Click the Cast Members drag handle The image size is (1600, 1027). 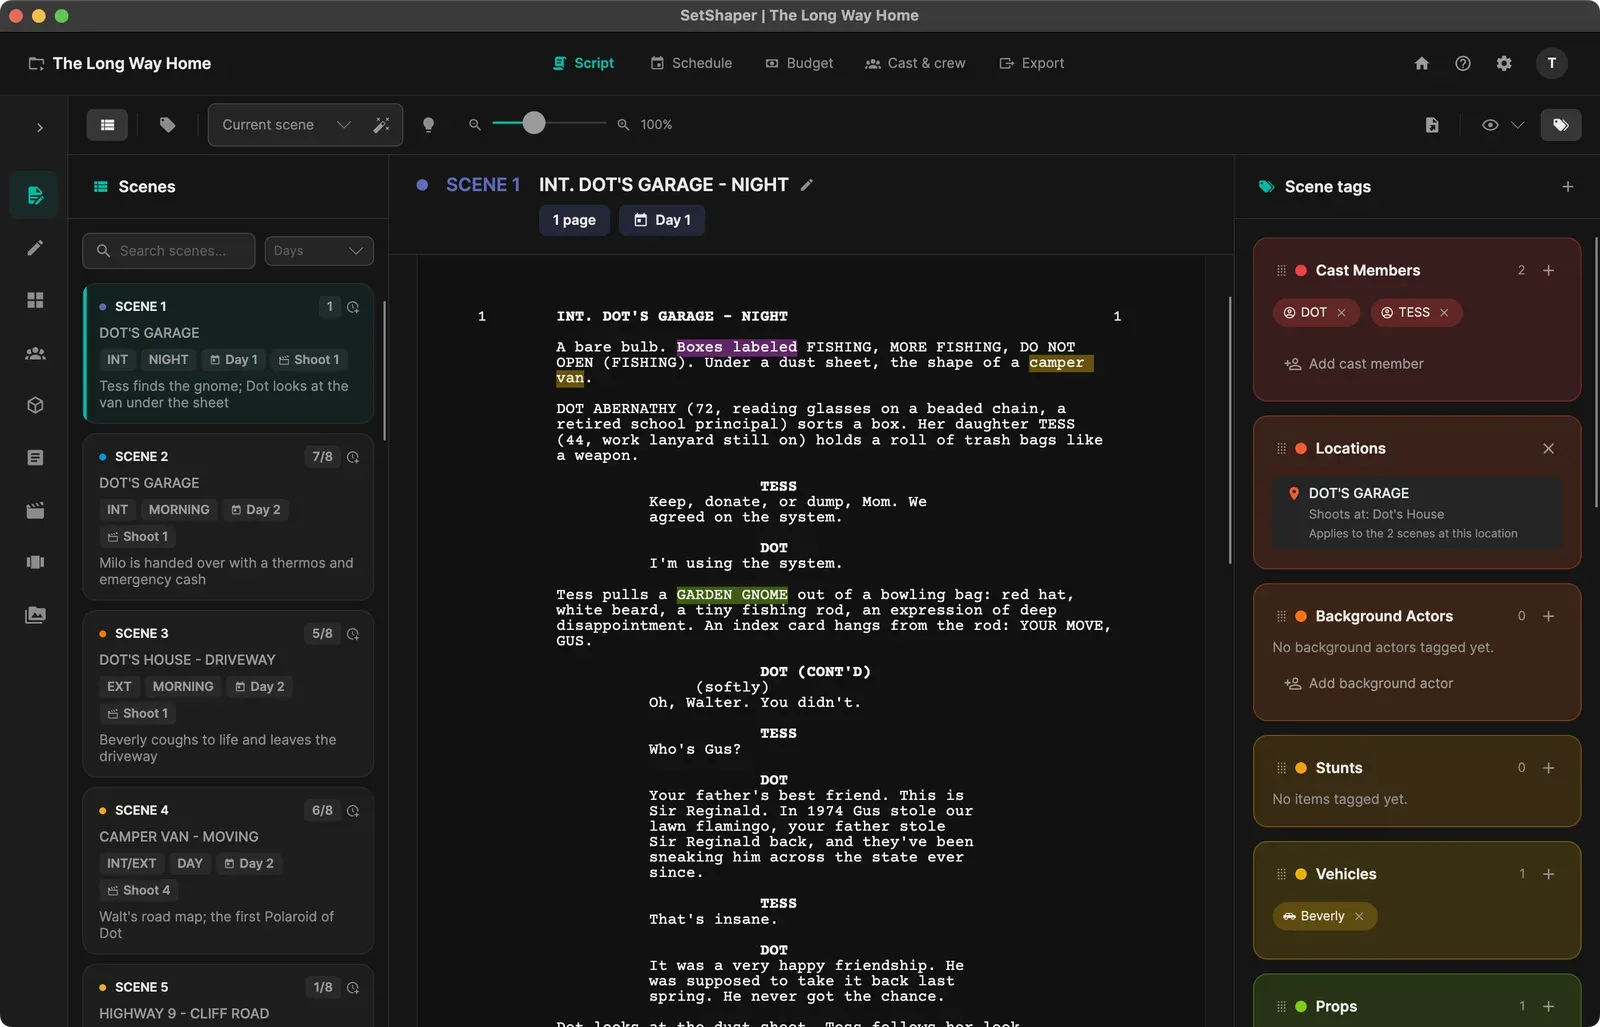pyautogui.click(x=1281, y=271)
